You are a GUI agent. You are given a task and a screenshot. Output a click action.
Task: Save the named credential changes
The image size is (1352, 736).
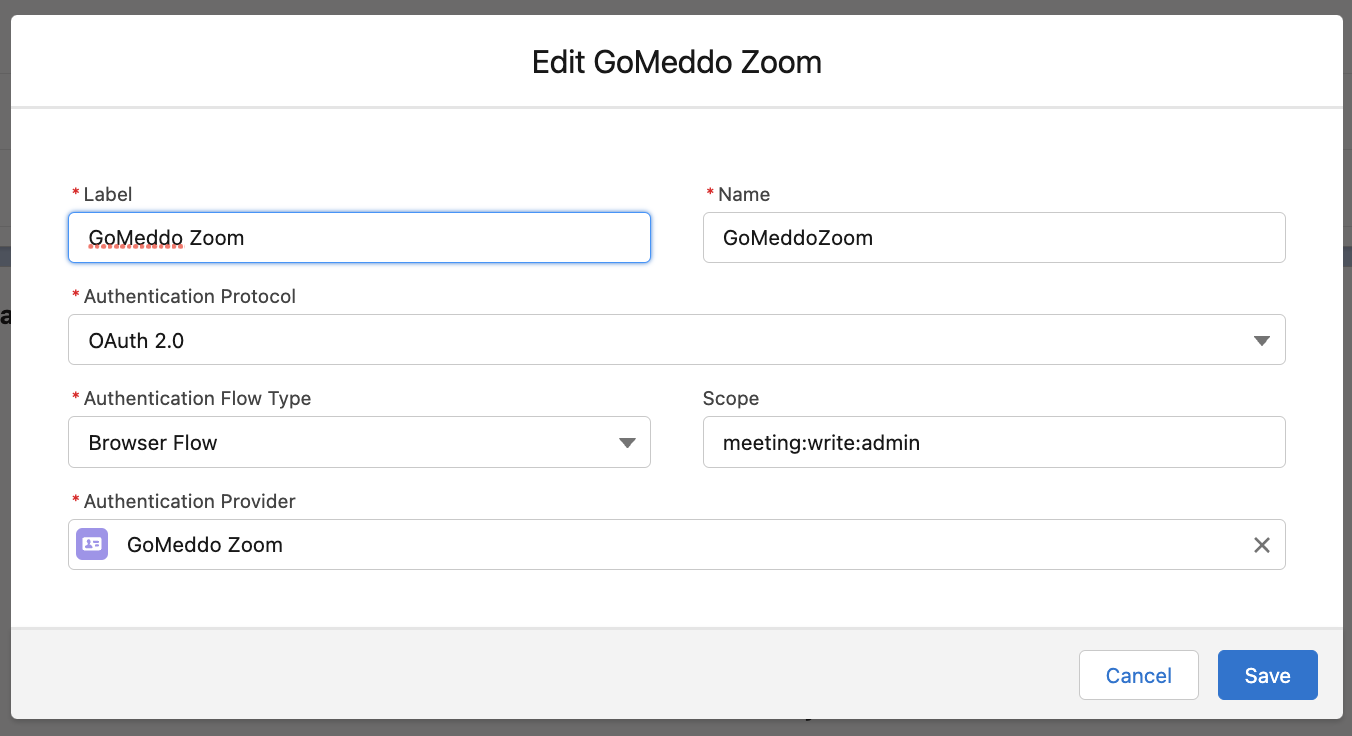click(1267, 675)
